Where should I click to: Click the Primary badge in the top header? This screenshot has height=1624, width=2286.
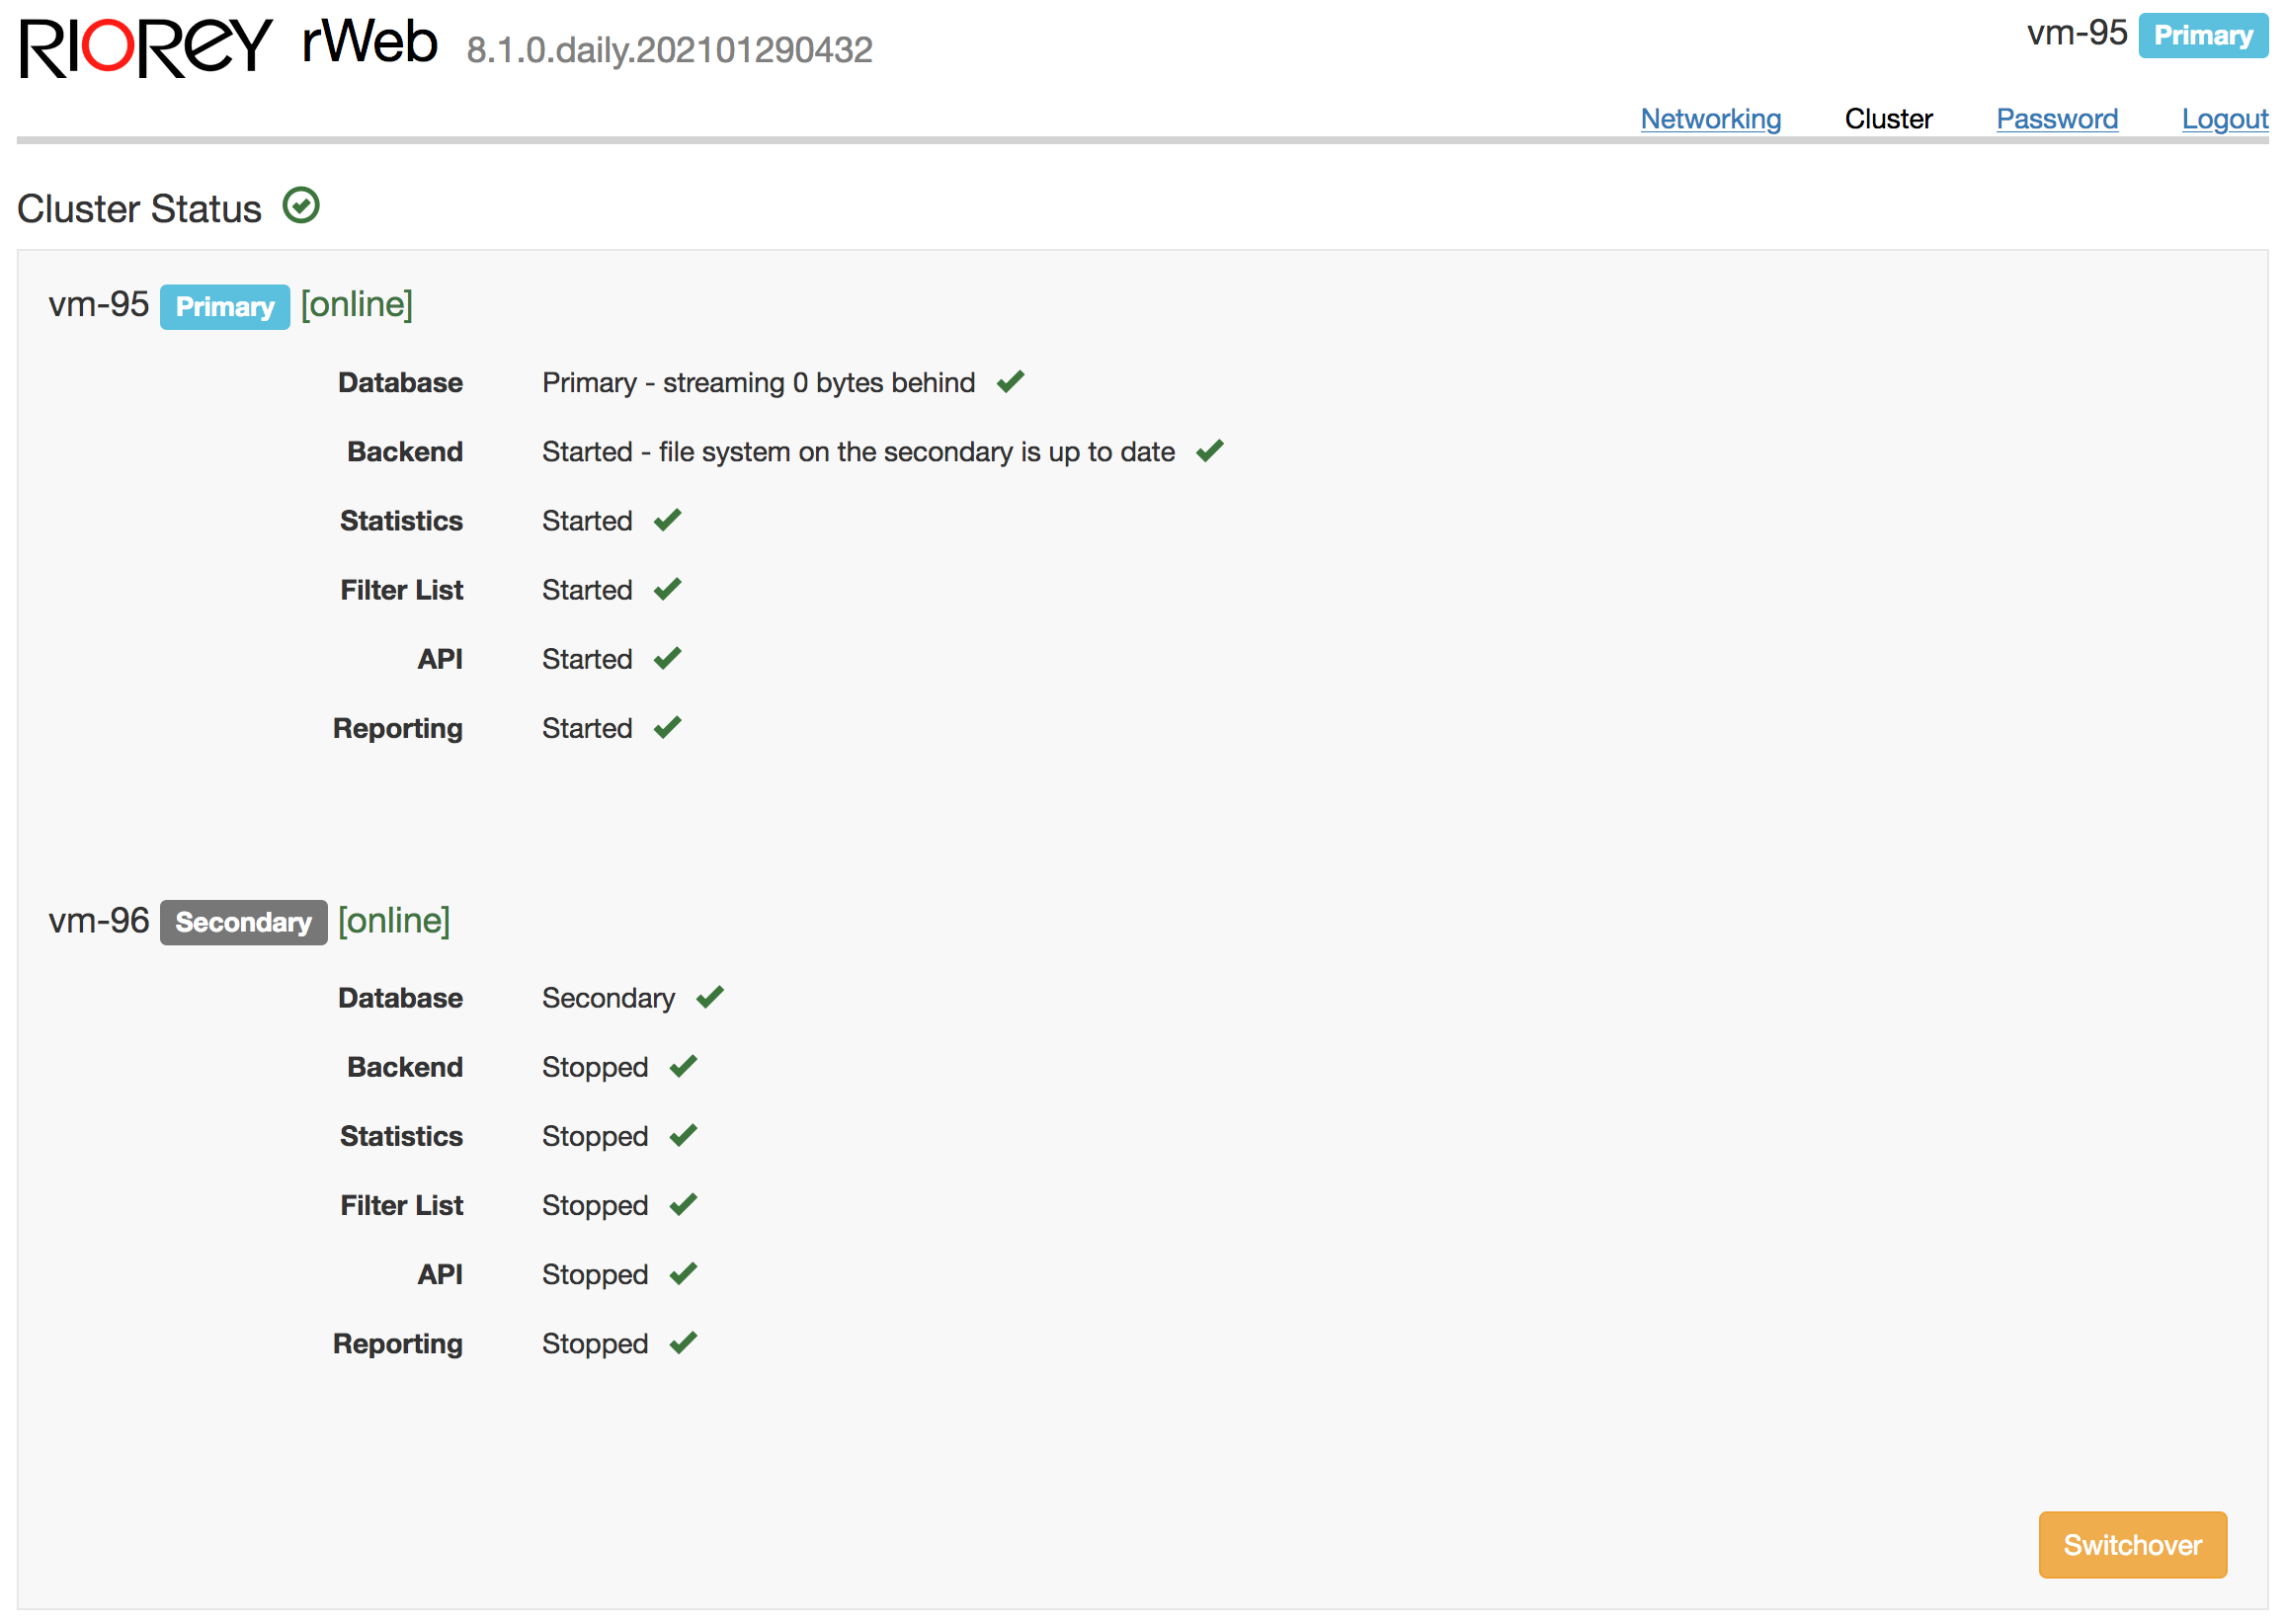(x=2203, y=36)
